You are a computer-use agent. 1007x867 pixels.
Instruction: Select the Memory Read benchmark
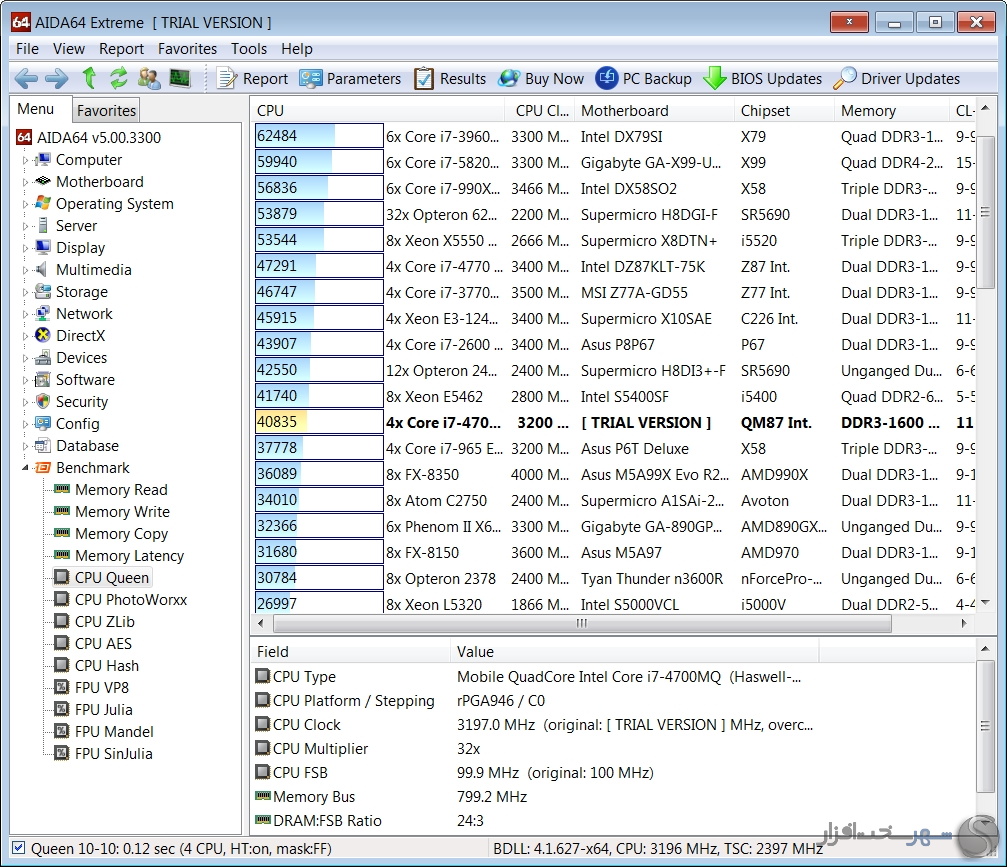click(121, 489)
